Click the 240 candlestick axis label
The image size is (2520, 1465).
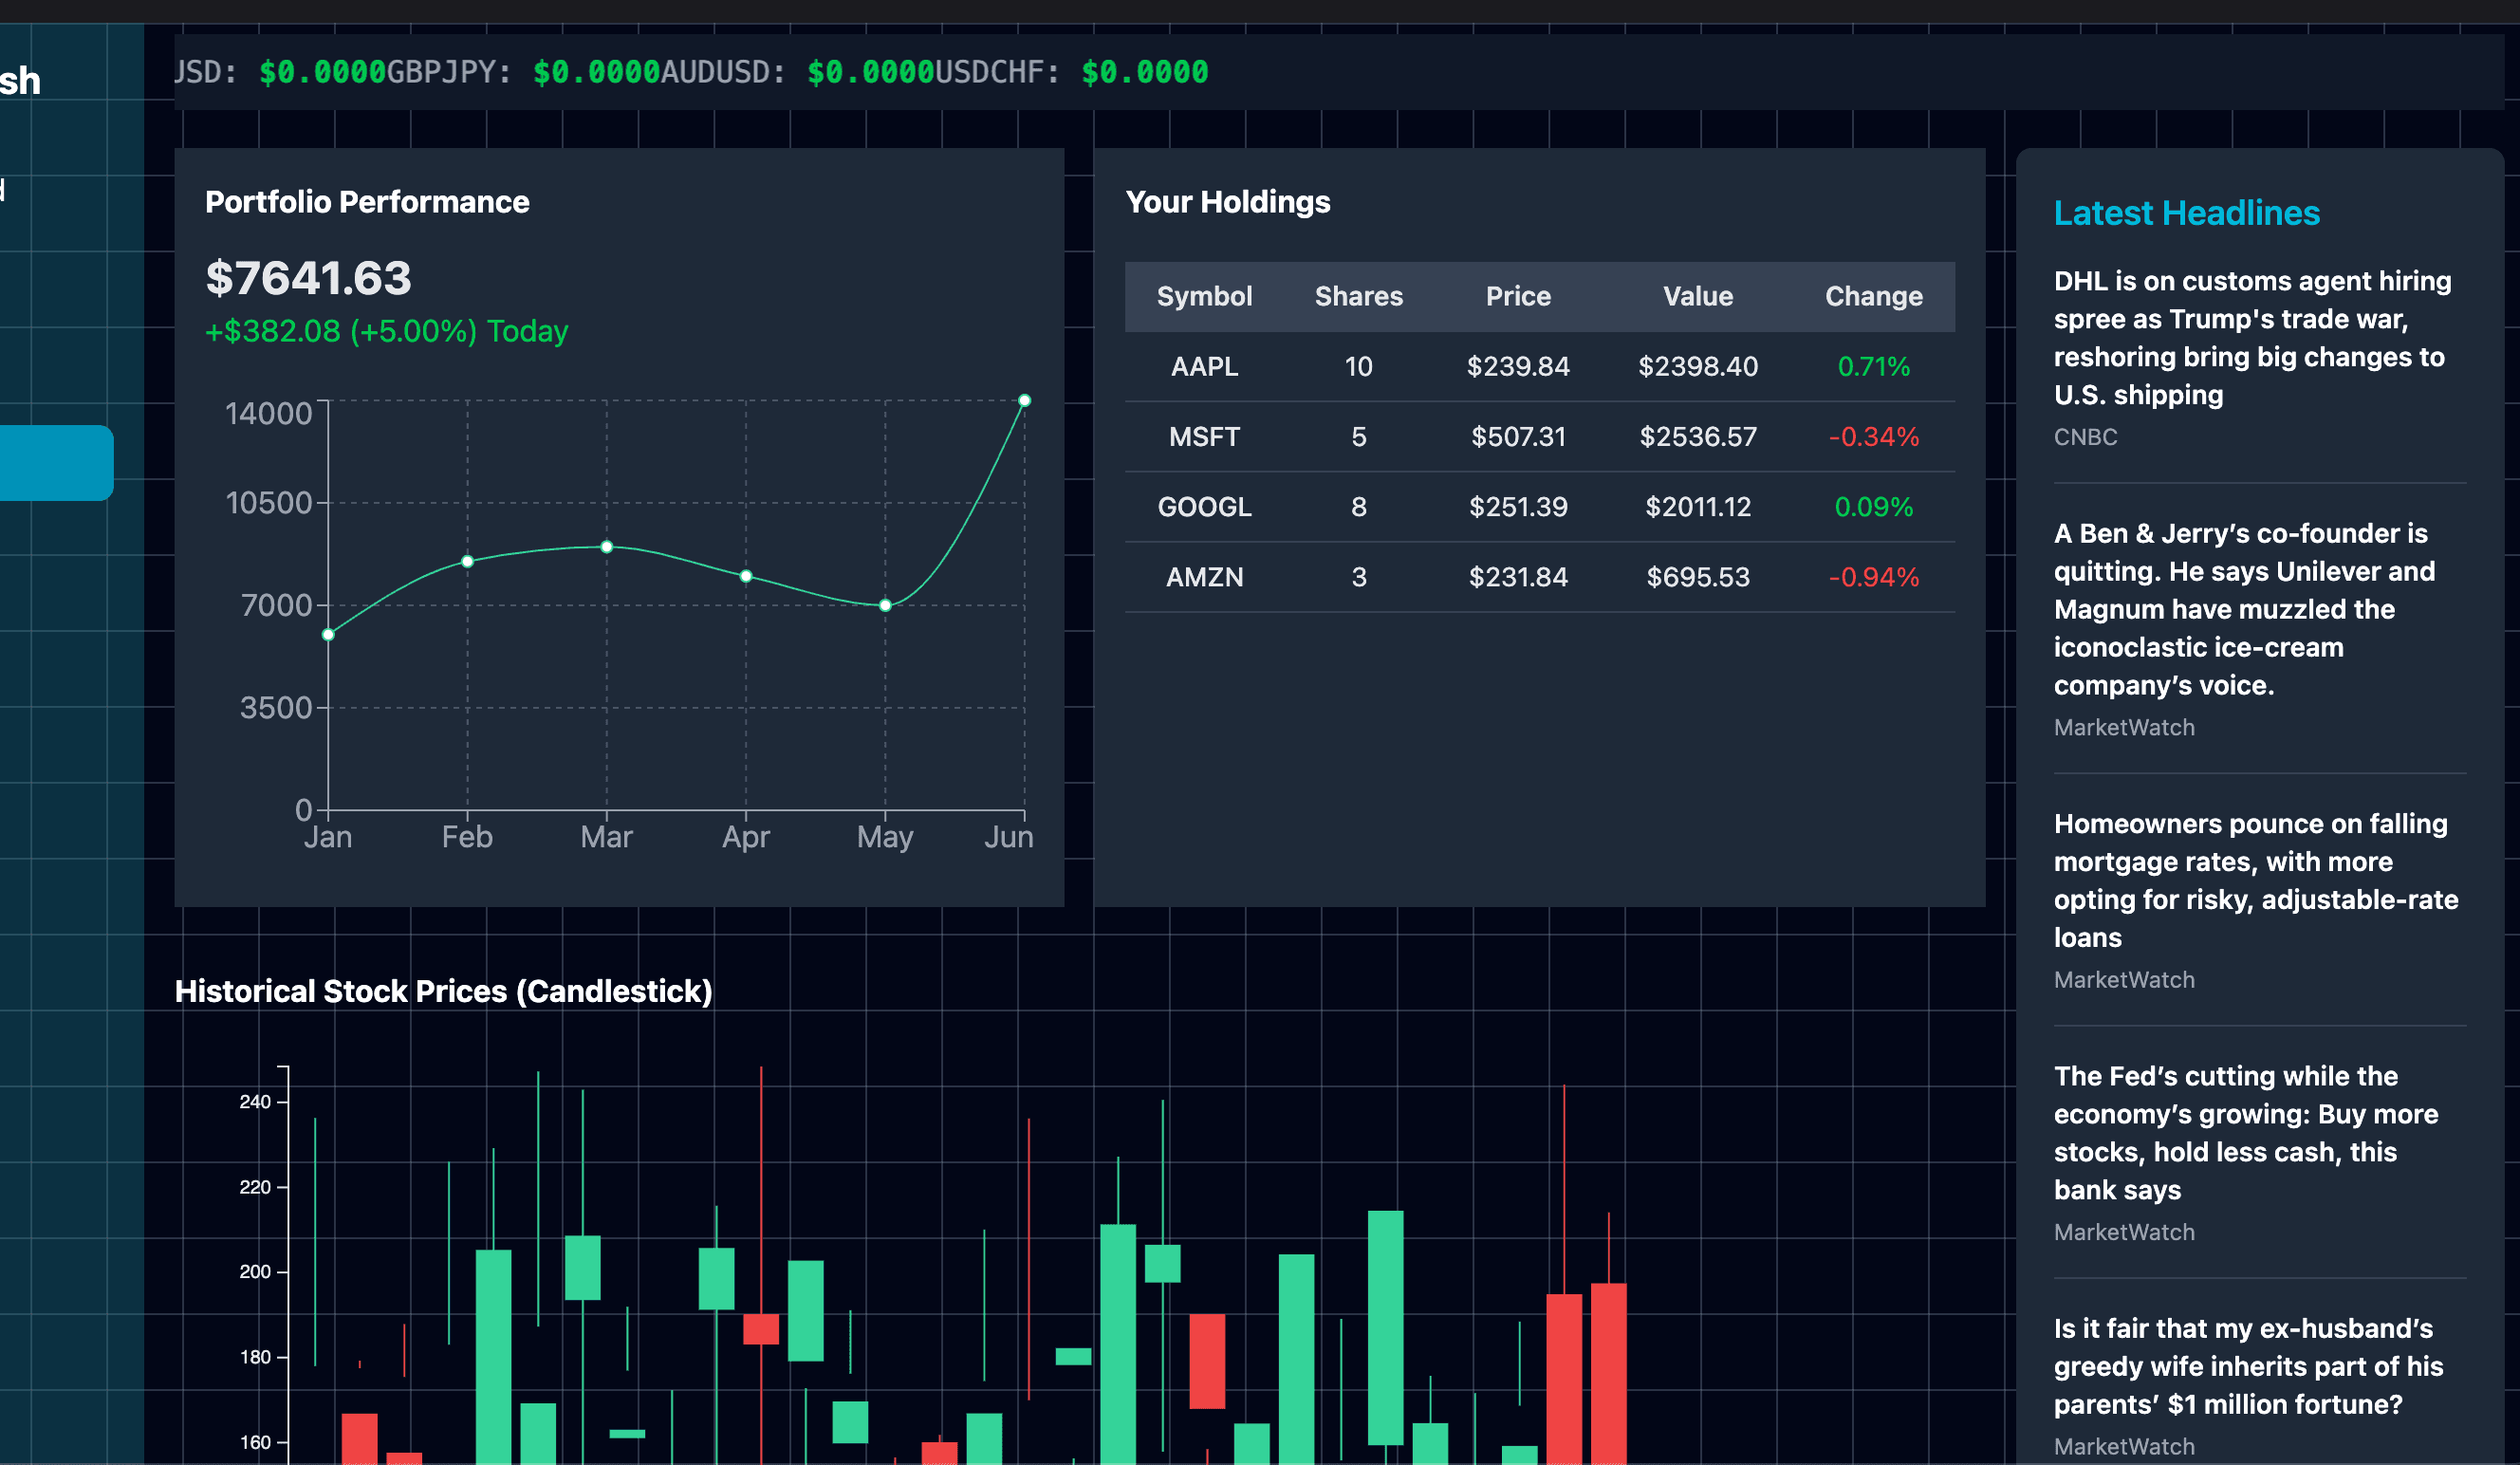click(x=254, y=1101)
